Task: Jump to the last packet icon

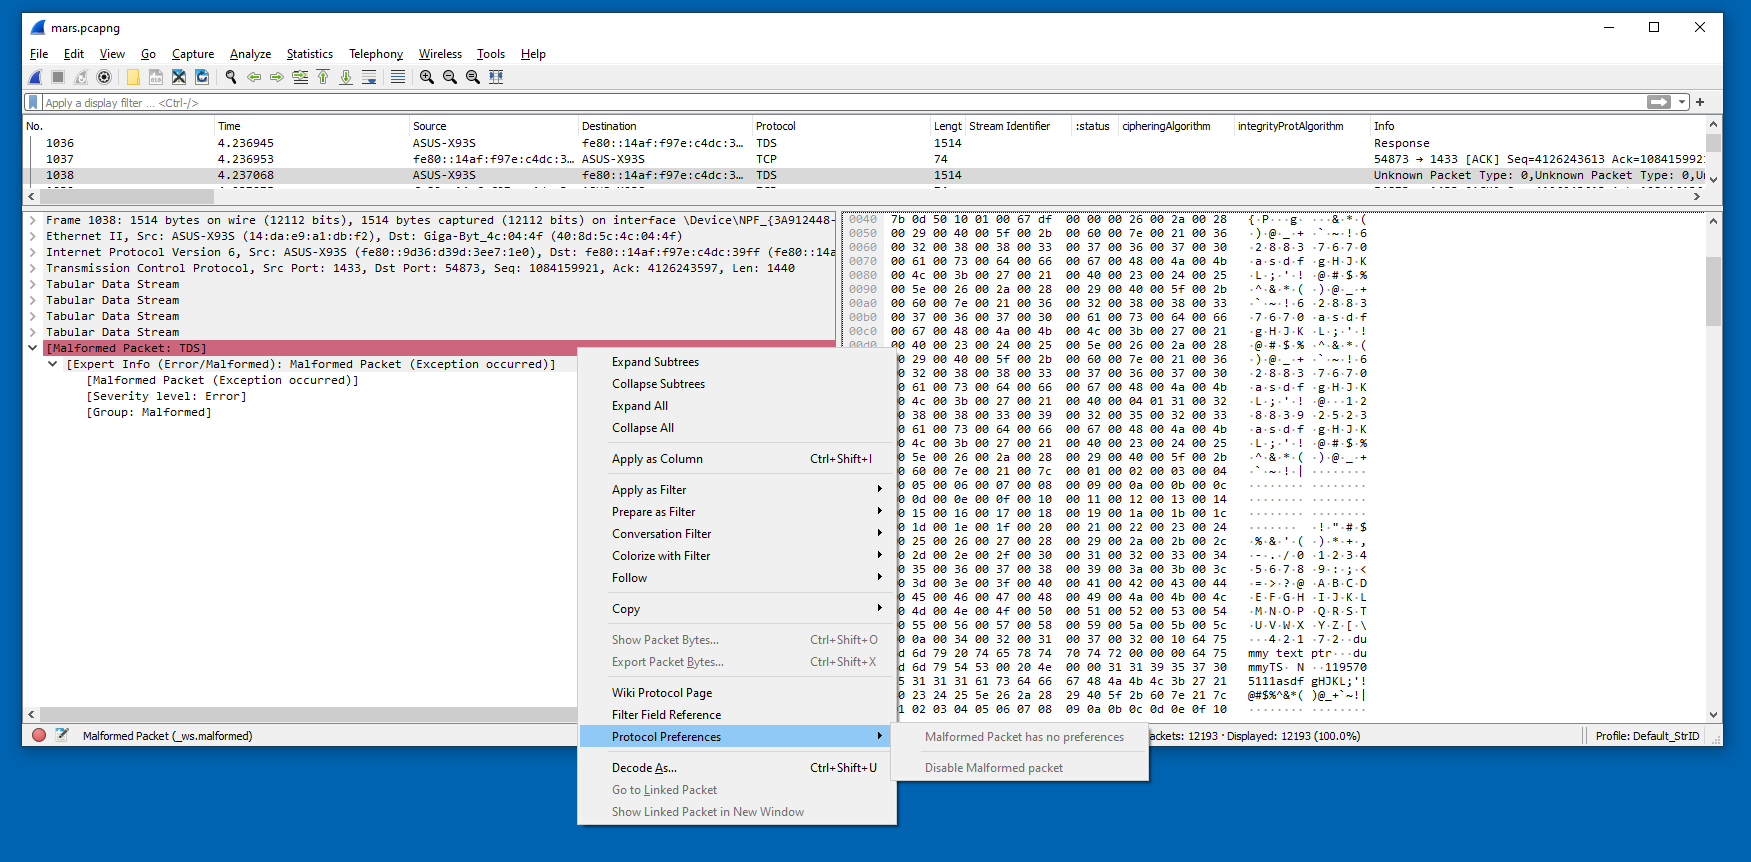Action: click(x=346, y=77)
